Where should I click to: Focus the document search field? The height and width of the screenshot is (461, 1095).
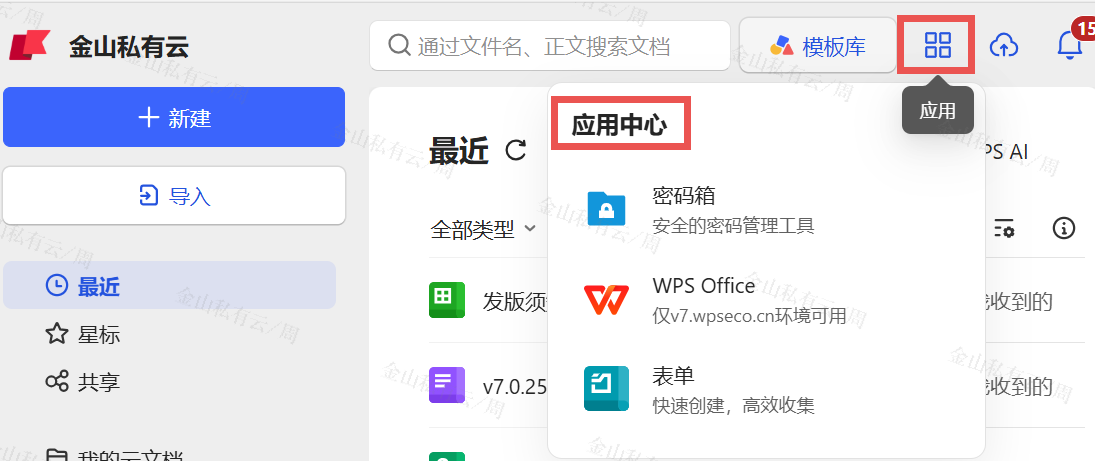550,45
